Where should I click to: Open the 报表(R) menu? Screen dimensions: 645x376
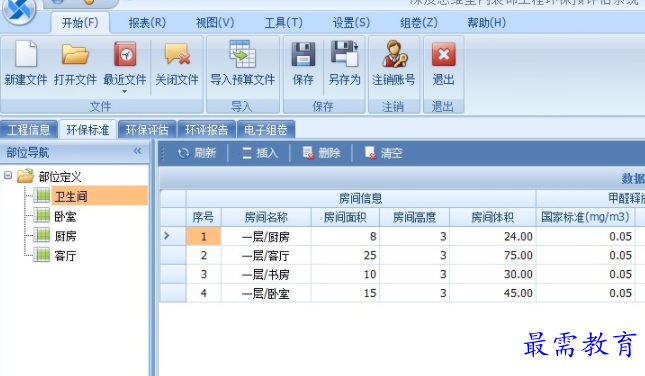point(147,23)
